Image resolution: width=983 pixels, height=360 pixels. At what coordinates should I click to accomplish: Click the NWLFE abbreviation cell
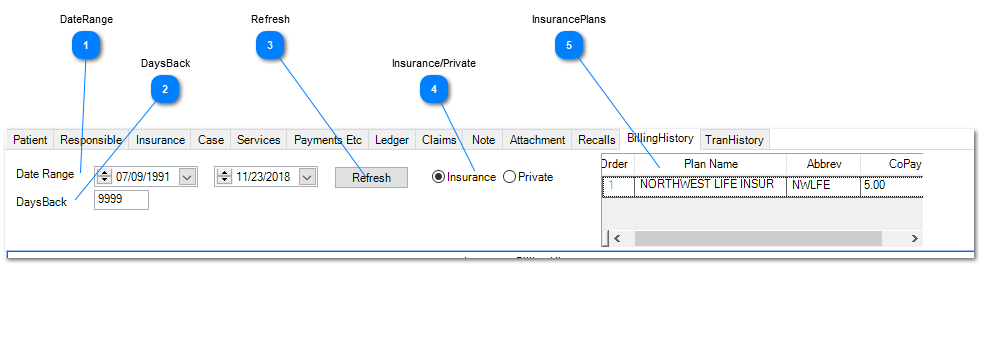(x=824, y=186)
